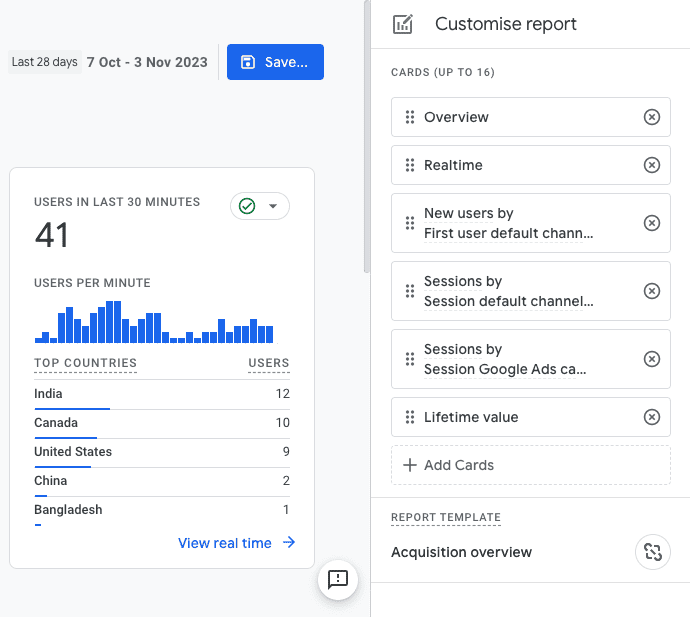Grab the Lifetime value card drag handle
Viewport: 690px width, 620px height.
coord(410,417)
